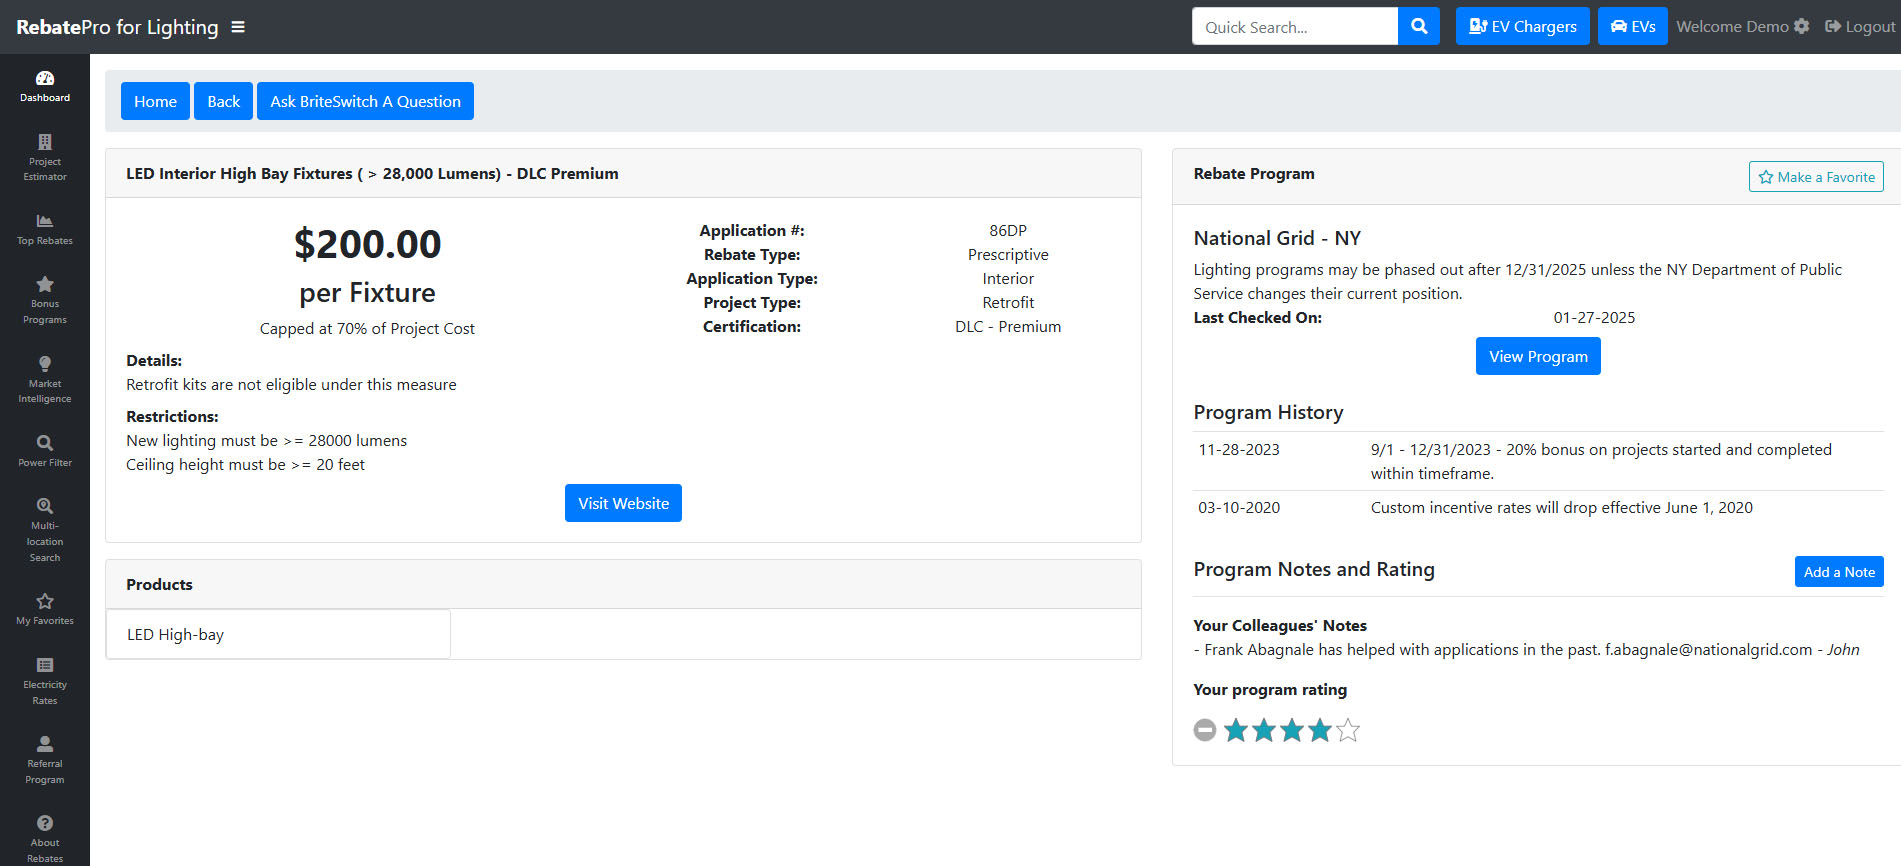1901x866 pixels.
Task: Toggle the hamburger menu next to RebatePro
Action: pyautogui.click(x=238, y=27)
